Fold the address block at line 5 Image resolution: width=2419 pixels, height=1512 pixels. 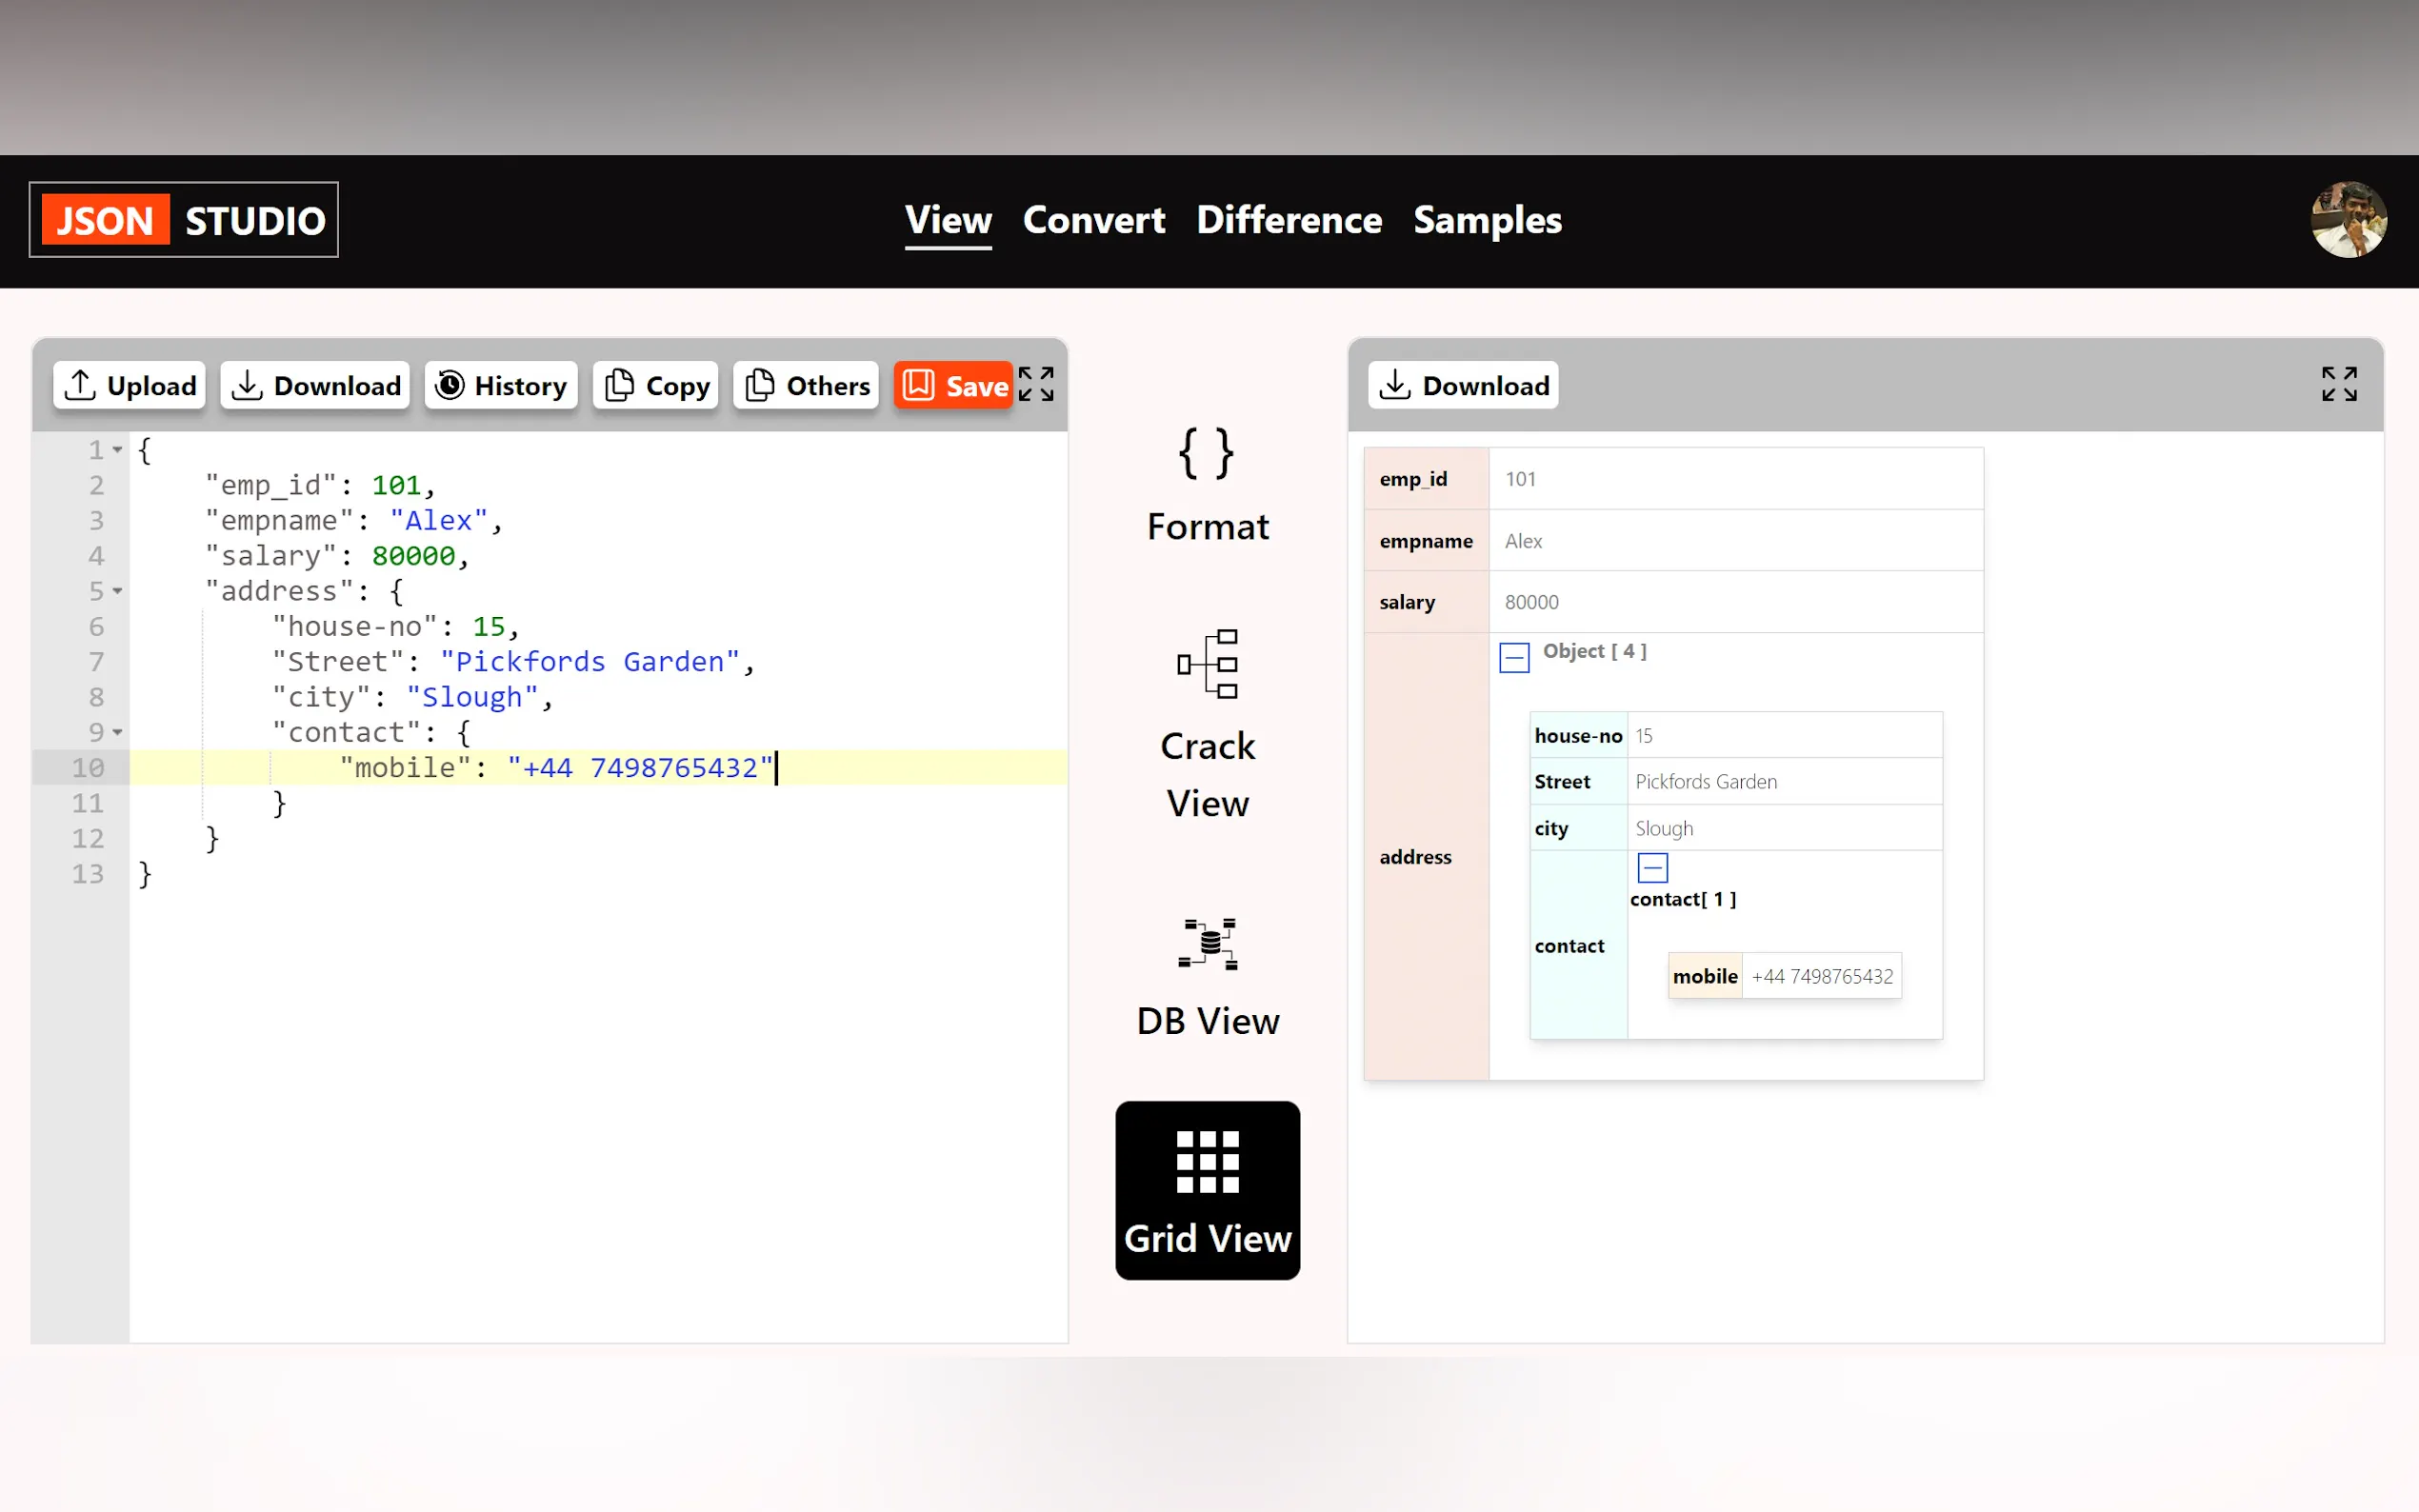click(x=118, y=591)
